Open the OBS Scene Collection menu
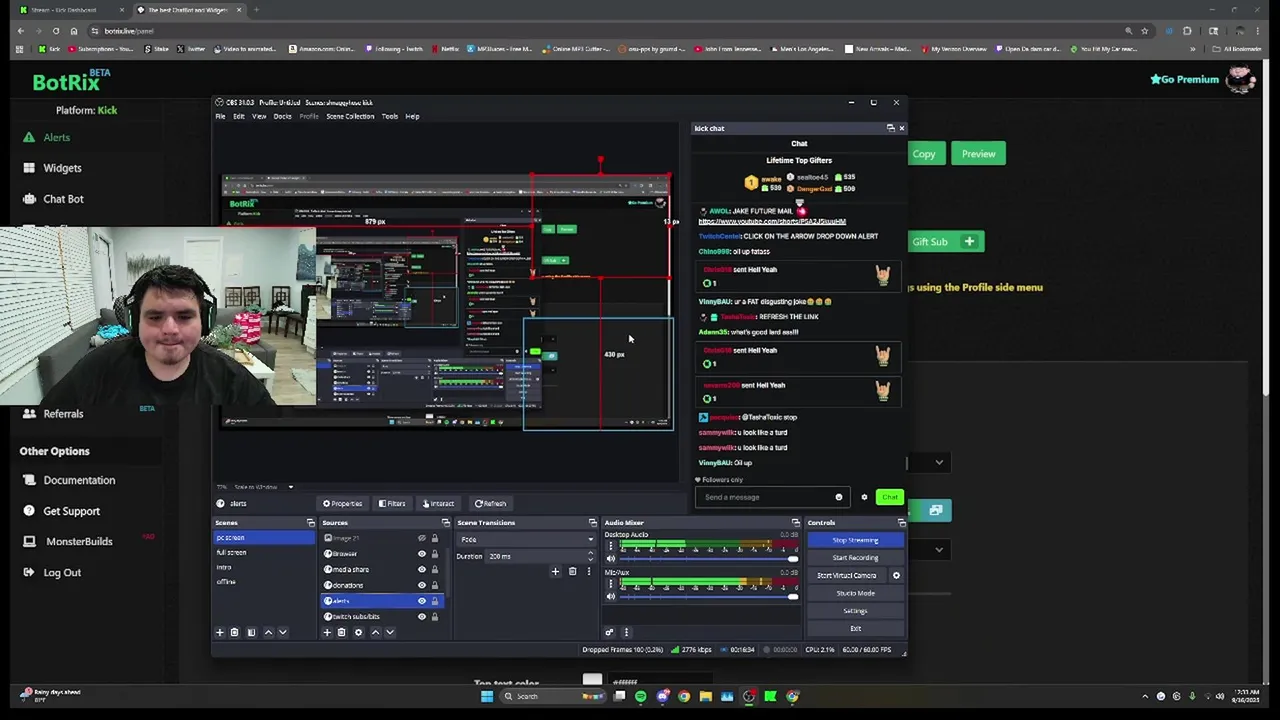This screenshot has width=1280, height=720. pos(350,116)
